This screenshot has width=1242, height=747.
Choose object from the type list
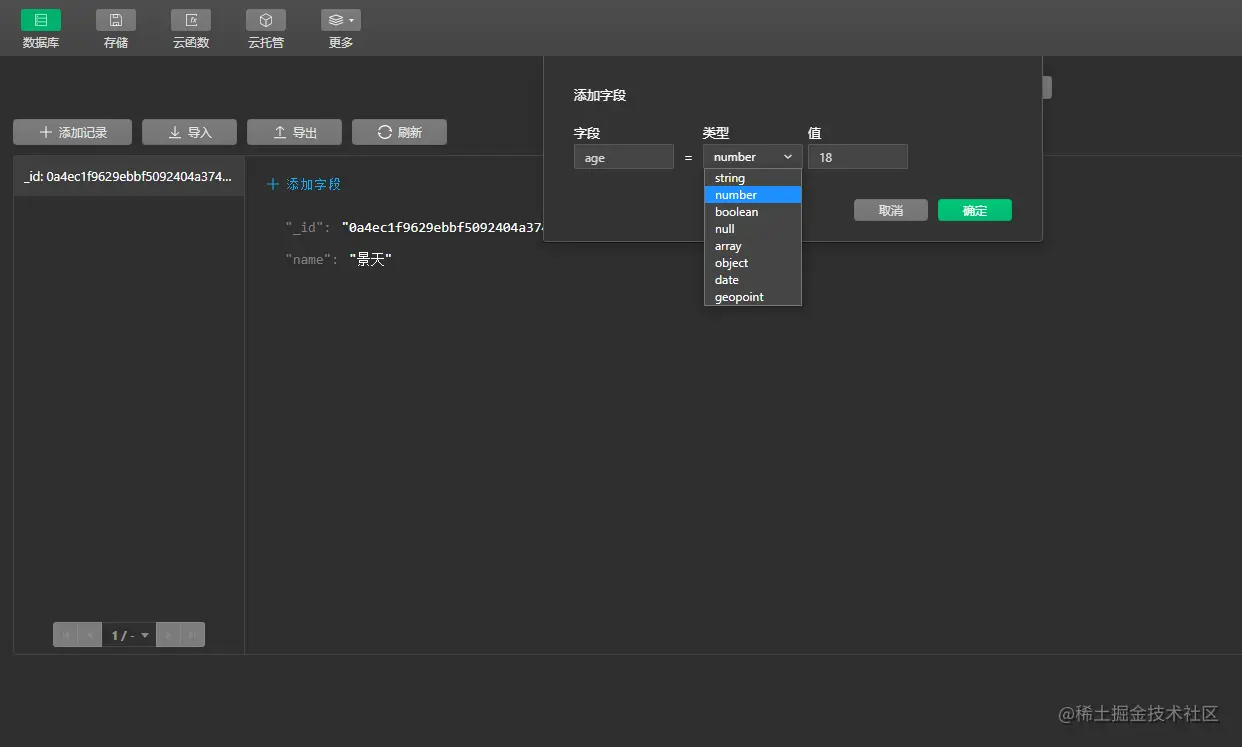pyautogui.click(x=753, y=263)
